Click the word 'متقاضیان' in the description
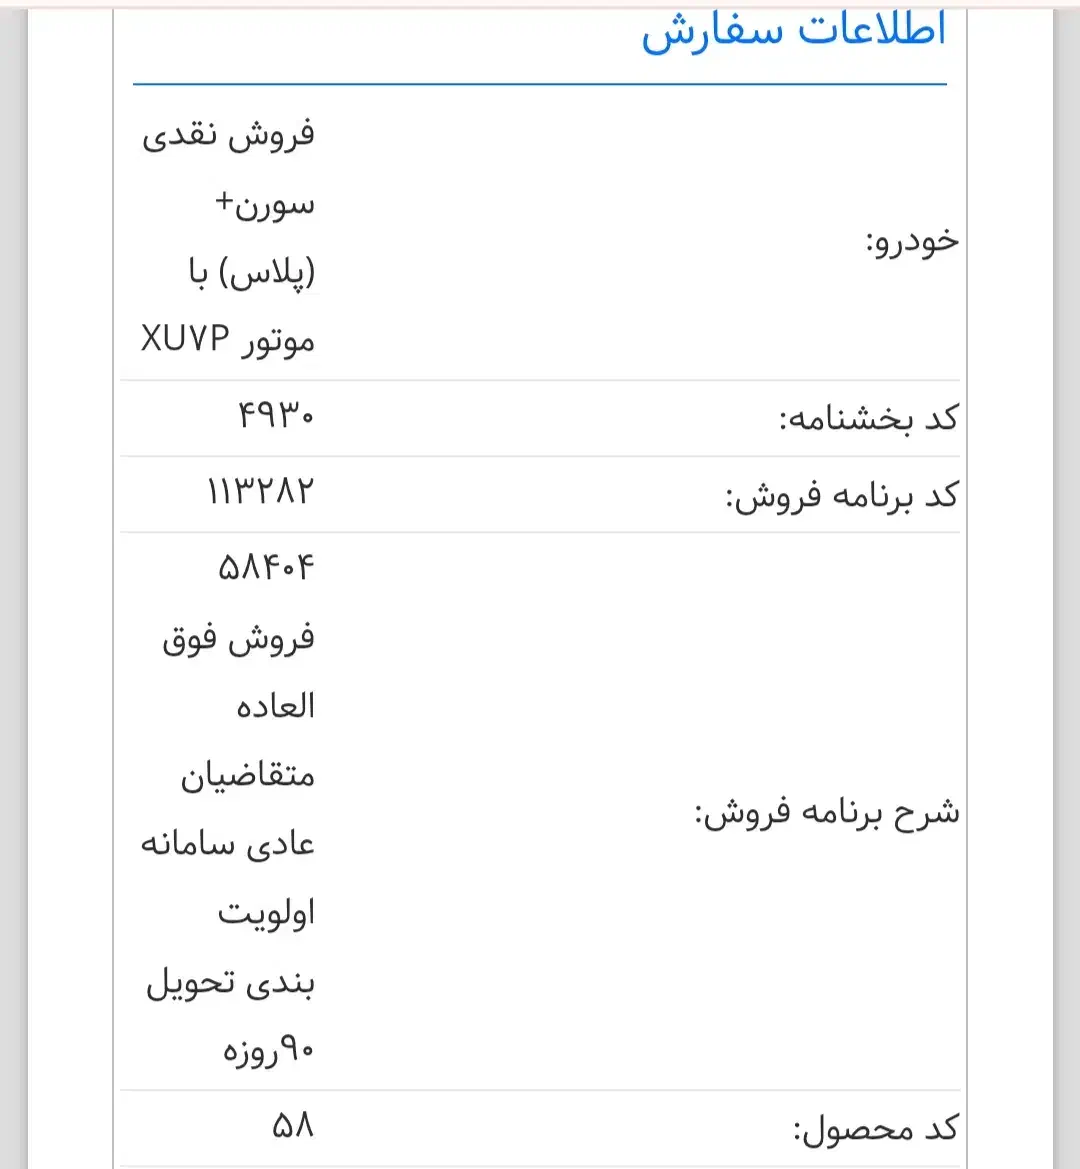The height and width of the screenshot is (1169, 1080). [x=247, y=776]
